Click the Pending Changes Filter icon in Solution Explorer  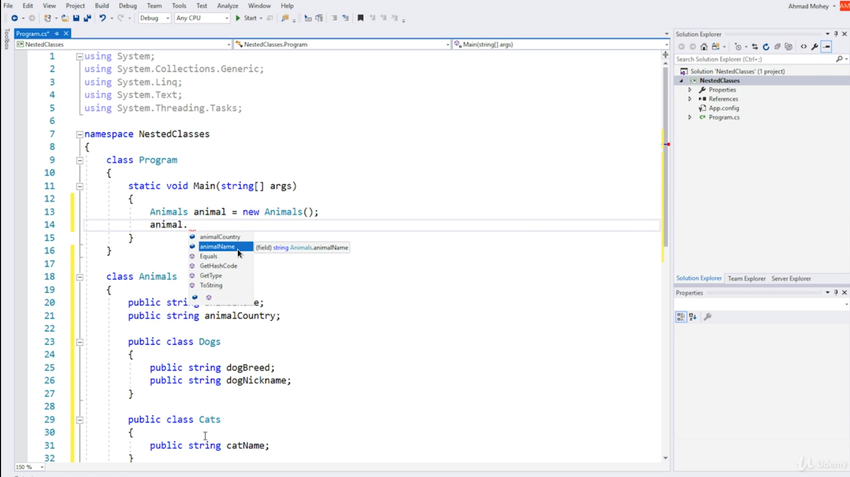click(738, 47)
